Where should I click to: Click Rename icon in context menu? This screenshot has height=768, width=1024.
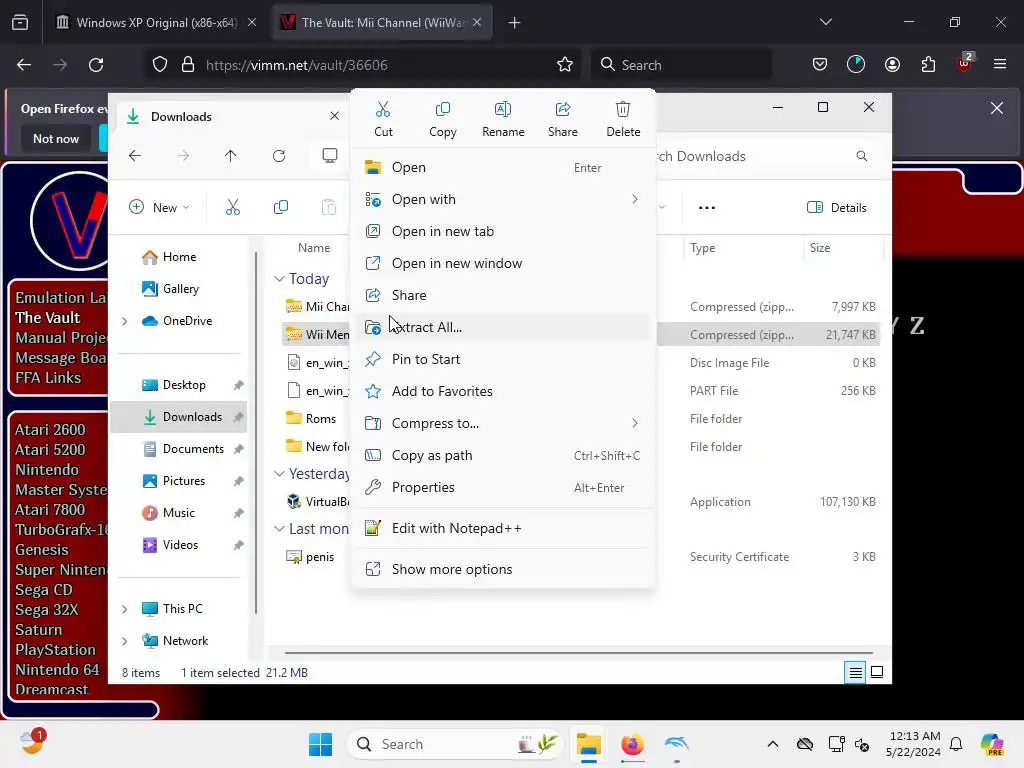click(x=503, y=119)
